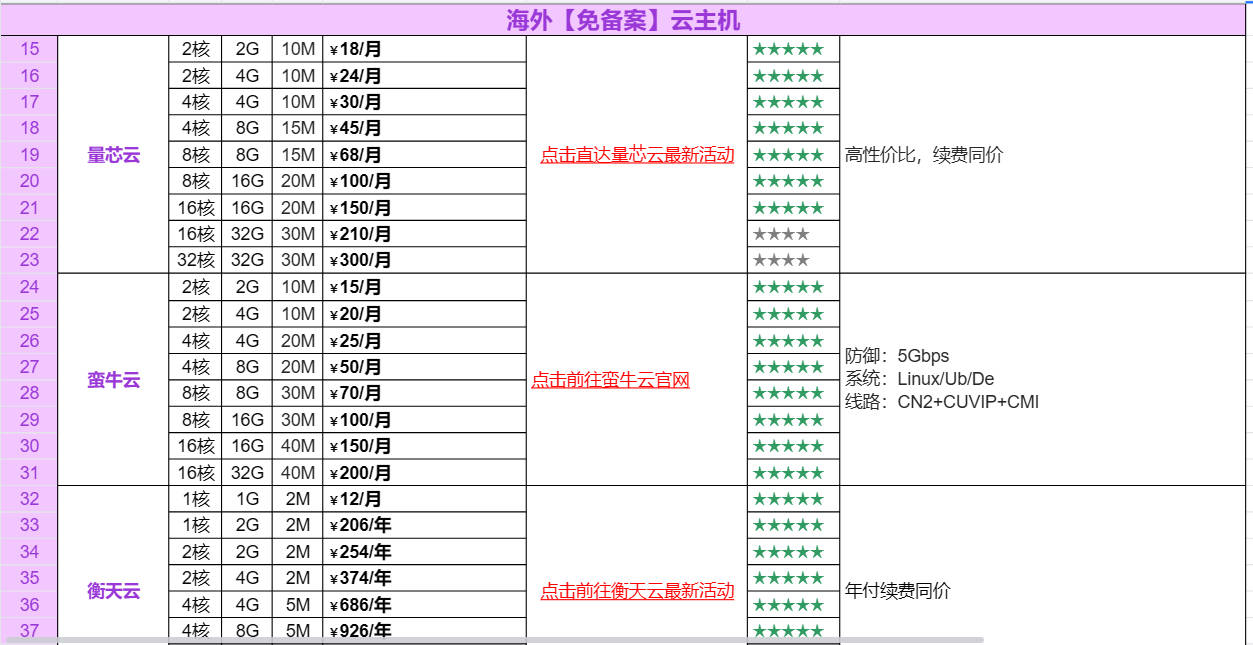This screenshot has width=1253, height=645.
Task: Click the ¥254/年 price cell
Action: 424,551
